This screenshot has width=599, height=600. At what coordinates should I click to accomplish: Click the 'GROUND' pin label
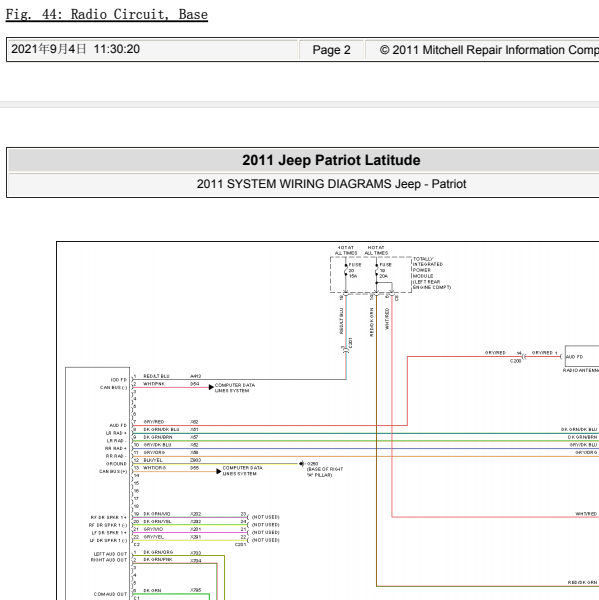pyautogui.click(x=116, y=464)
